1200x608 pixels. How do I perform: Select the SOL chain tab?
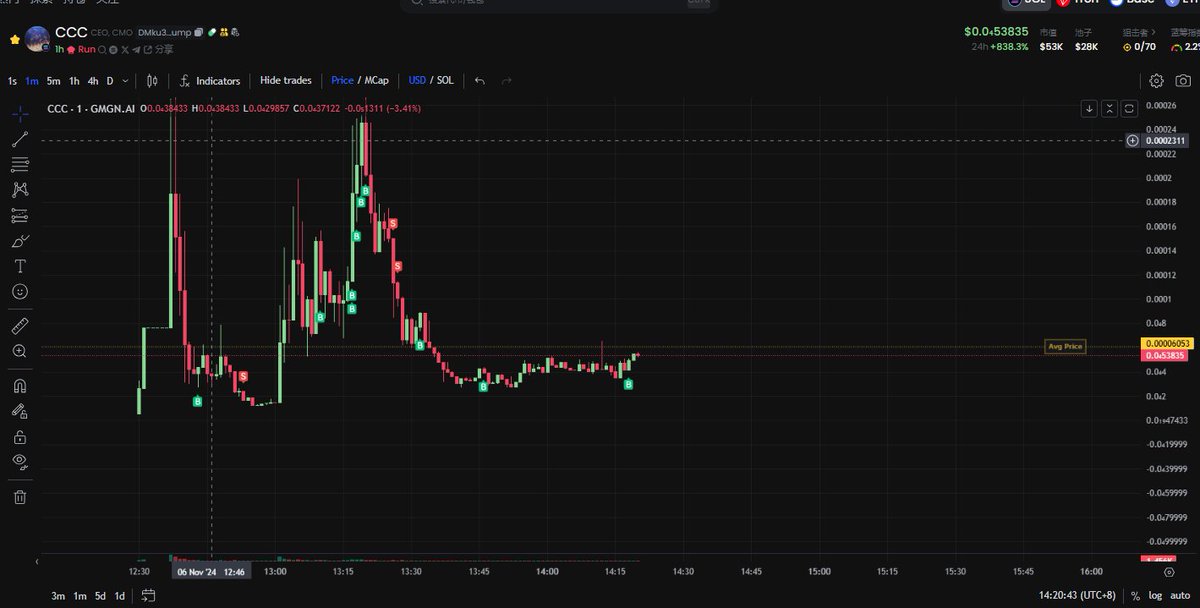coord(1027,3)
